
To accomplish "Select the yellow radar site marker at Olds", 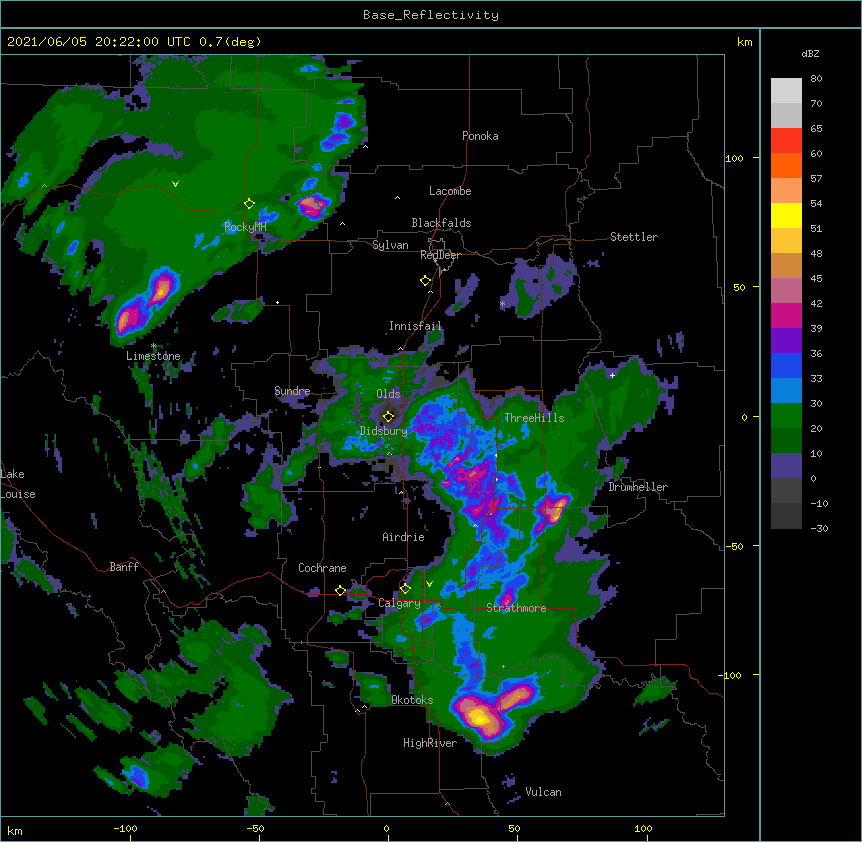I will tap(388, 416).
